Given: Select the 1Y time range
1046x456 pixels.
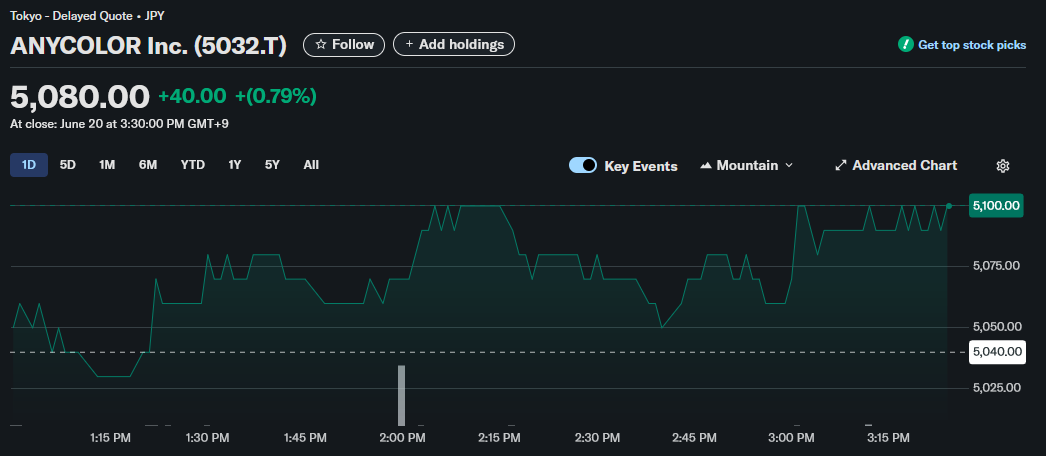Looking at the screenshot, I should coord(234,165).
